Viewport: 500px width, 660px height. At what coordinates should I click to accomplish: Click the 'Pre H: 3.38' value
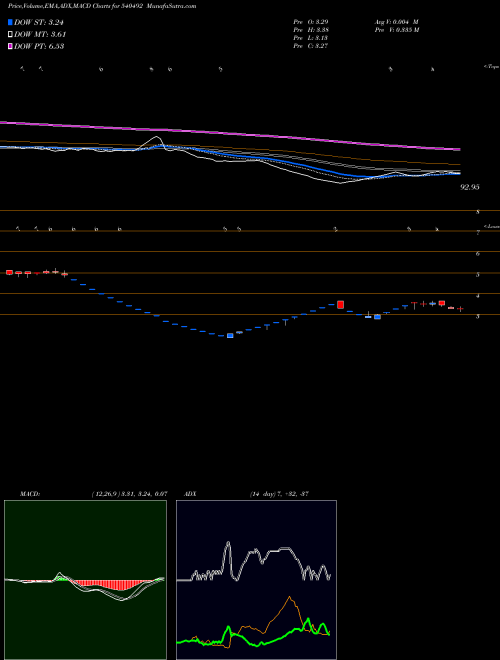[311, 30]
